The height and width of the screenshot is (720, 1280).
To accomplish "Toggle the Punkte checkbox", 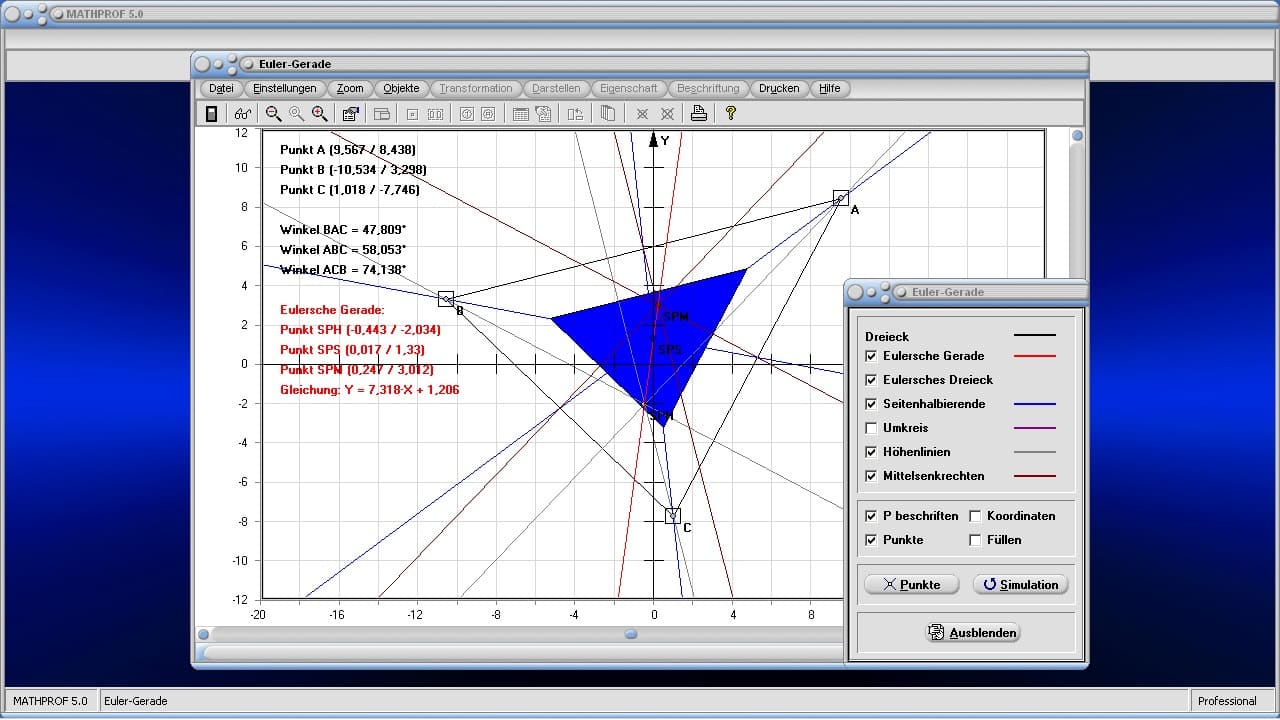I will [x=871, y=540].
